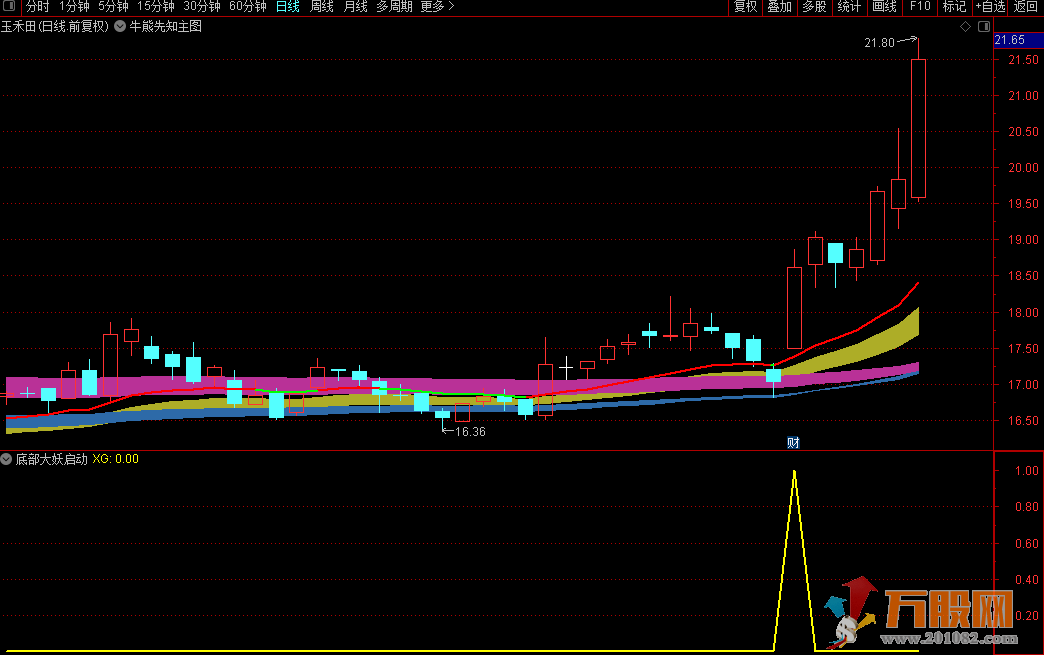This screenshot has width=1044, height=655.
Task: Switch to 月线 monthly chart
Action: click(356, 7)
